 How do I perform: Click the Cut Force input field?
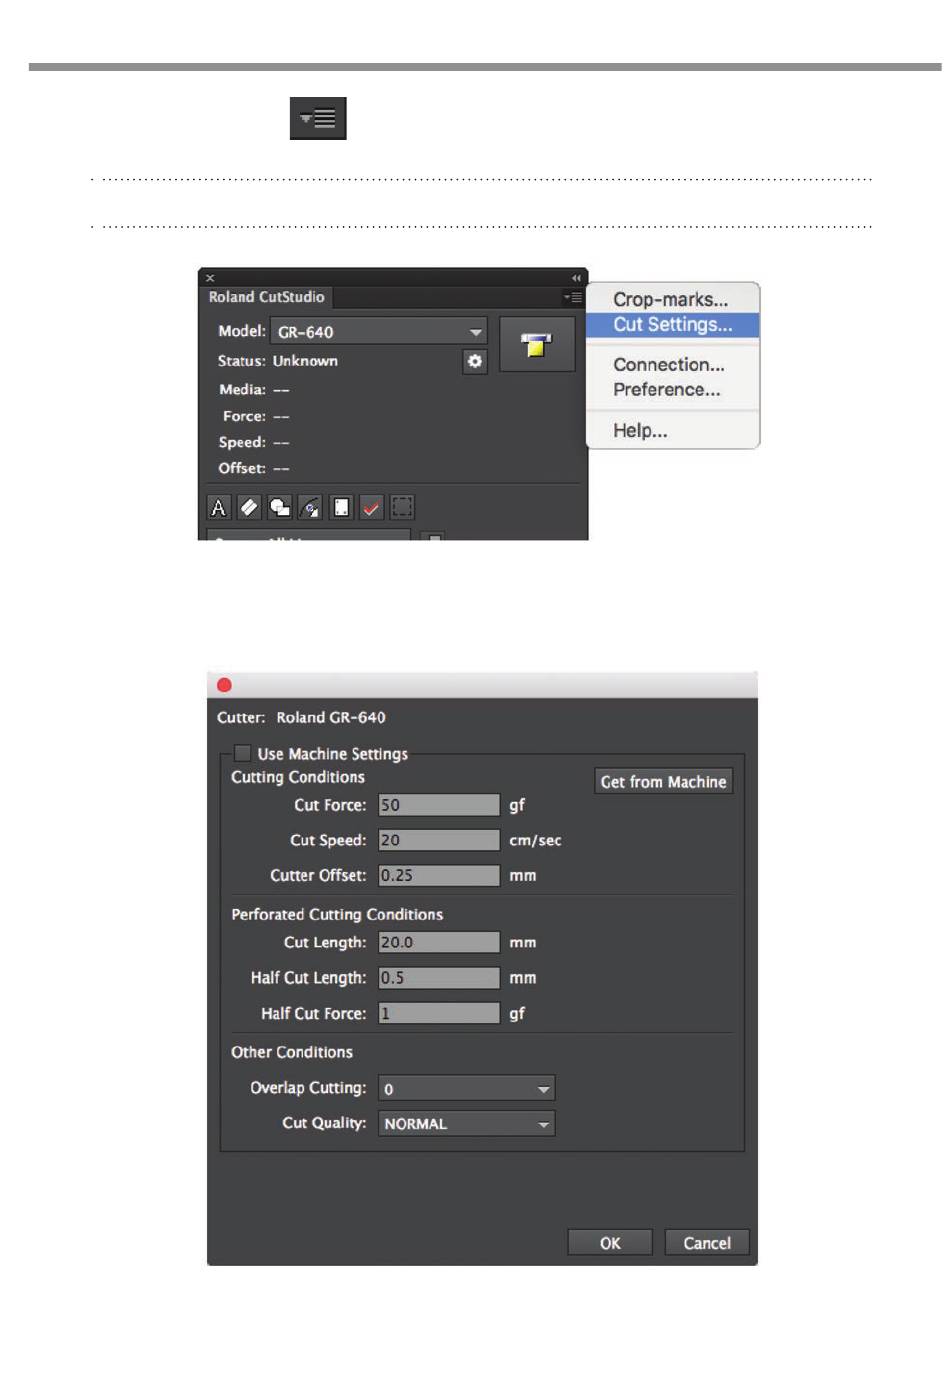(439, 805)
